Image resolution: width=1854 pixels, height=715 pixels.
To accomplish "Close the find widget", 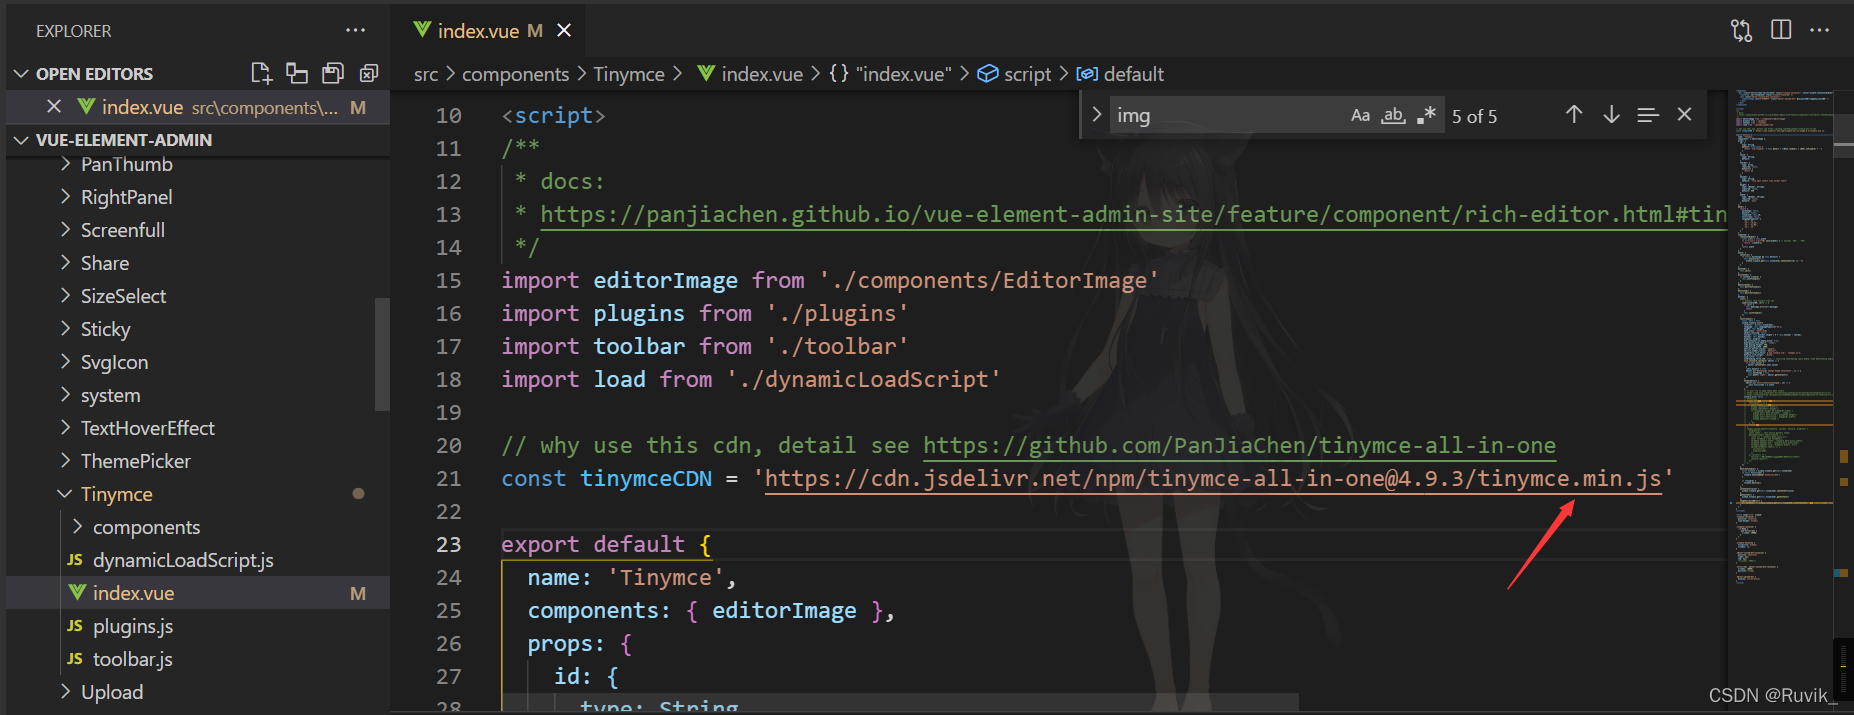I will 1684,115.
